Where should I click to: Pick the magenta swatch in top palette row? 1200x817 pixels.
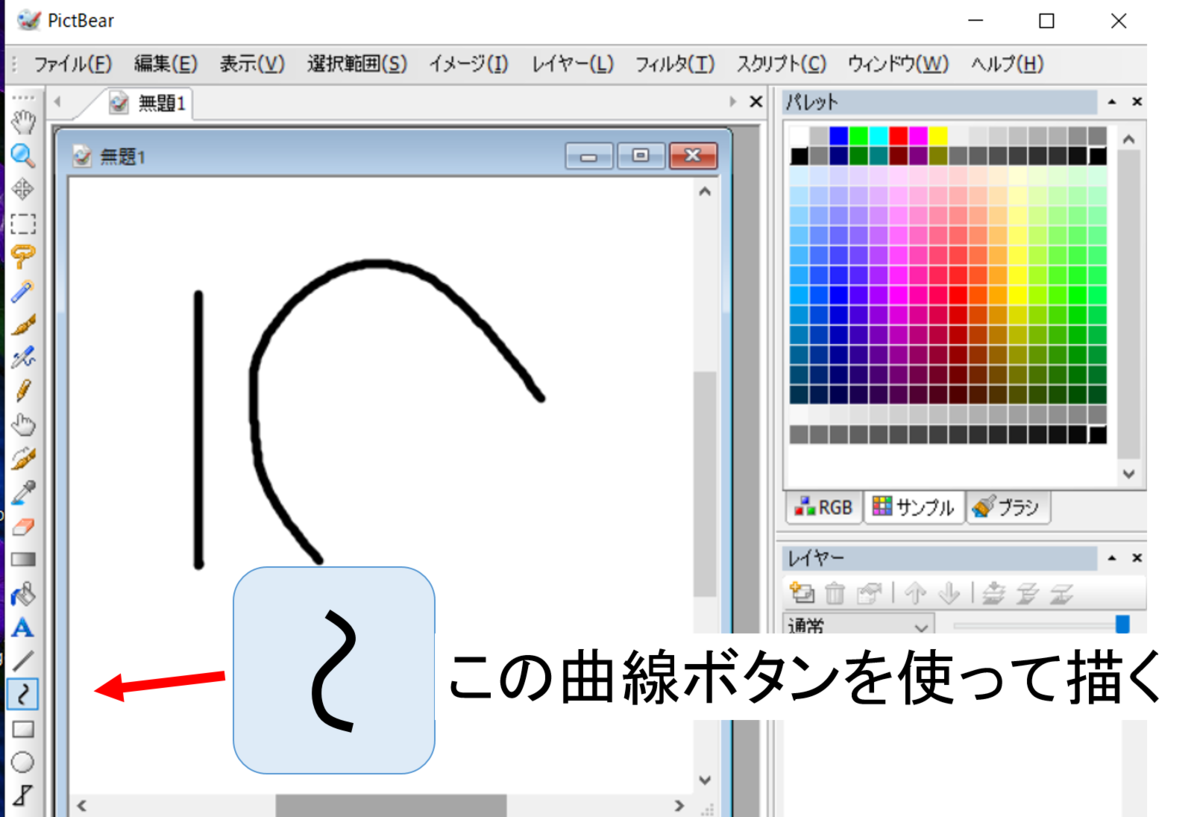click(918, 135)
